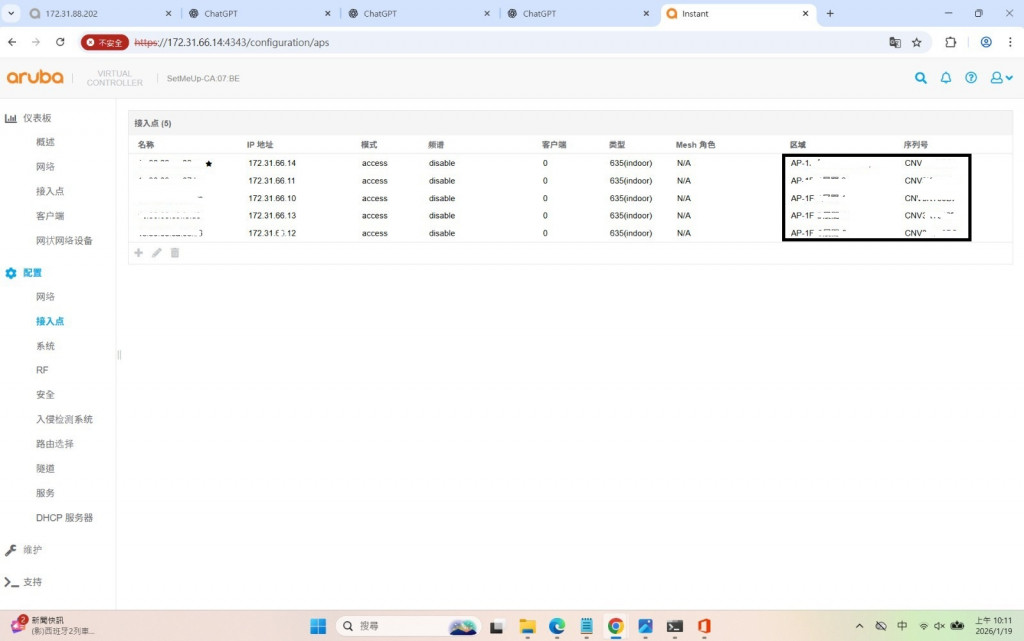The image size is (1024, 641).
Task: Open the terminal icon in taskbar
Action: (x=675, y=626)
